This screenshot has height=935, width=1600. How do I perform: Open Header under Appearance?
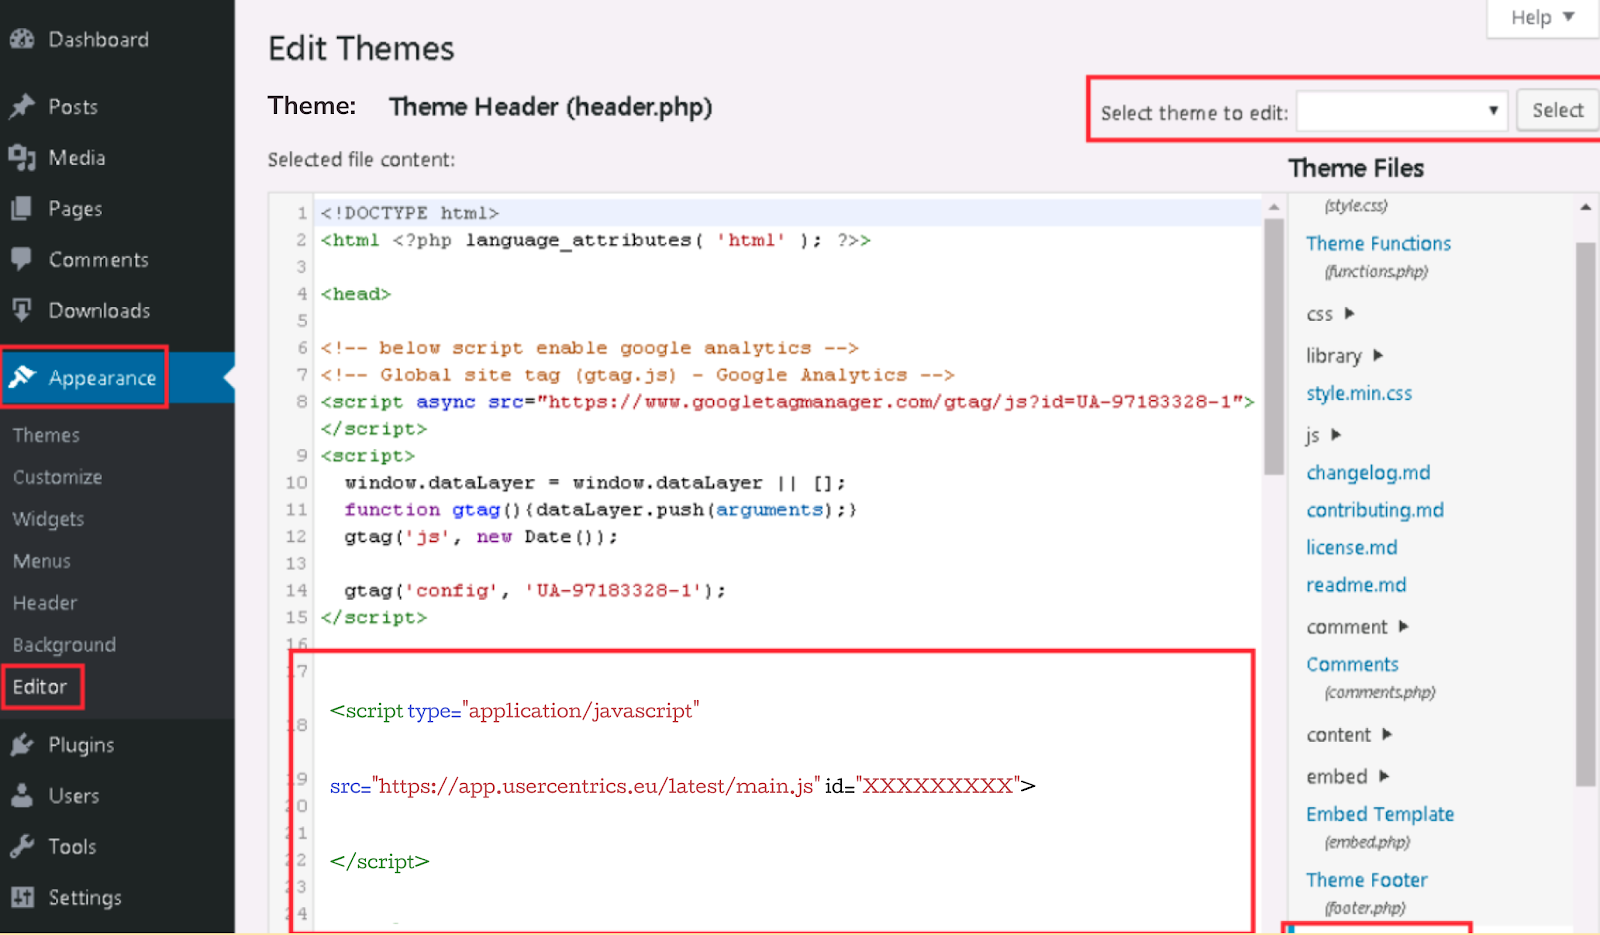(45, 603)
